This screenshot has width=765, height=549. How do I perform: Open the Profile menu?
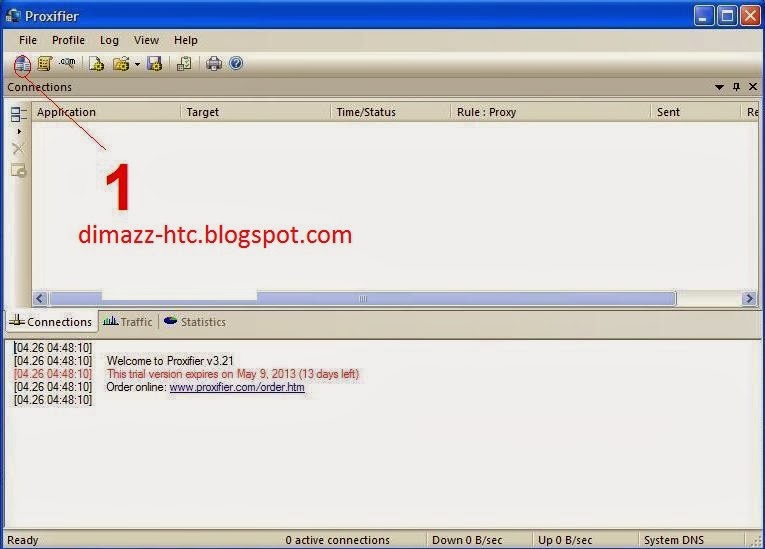pyautogui.click(x=68, y=40)
